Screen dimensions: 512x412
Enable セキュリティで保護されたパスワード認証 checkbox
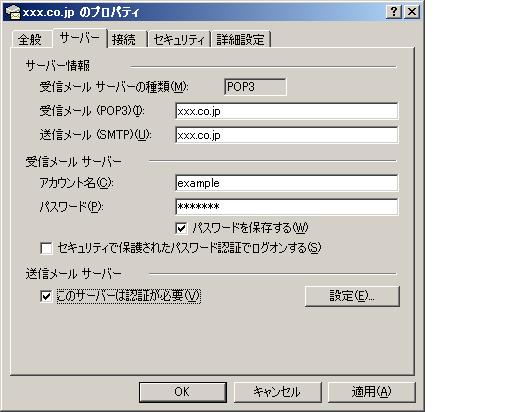[46, 248]
